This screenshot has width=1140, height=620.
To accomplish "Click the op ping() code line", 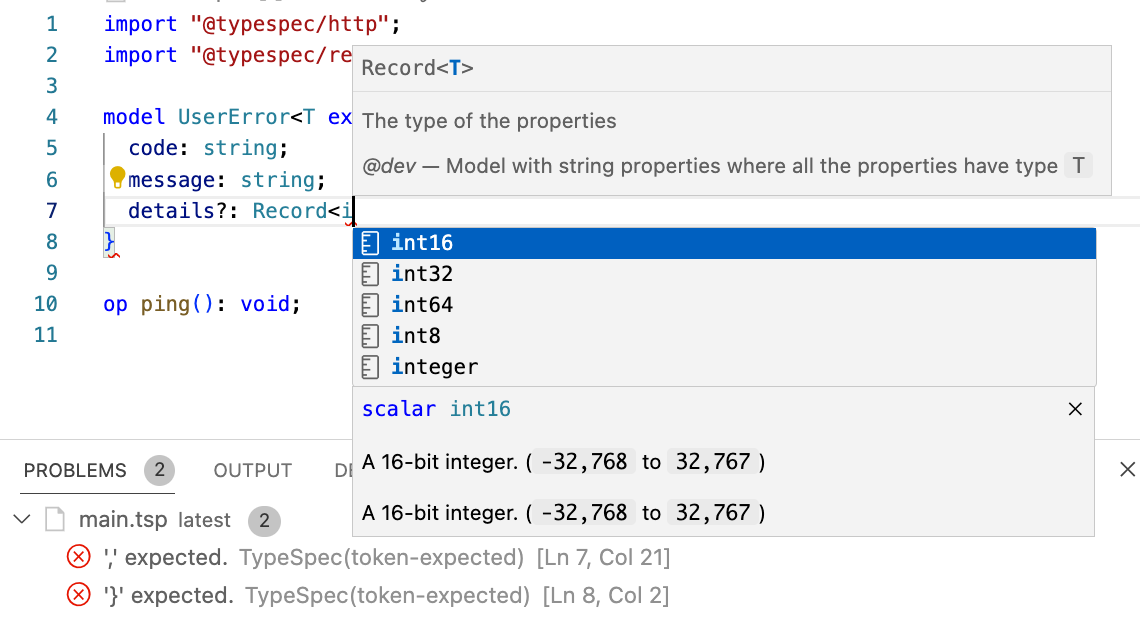I will point(201,304).
